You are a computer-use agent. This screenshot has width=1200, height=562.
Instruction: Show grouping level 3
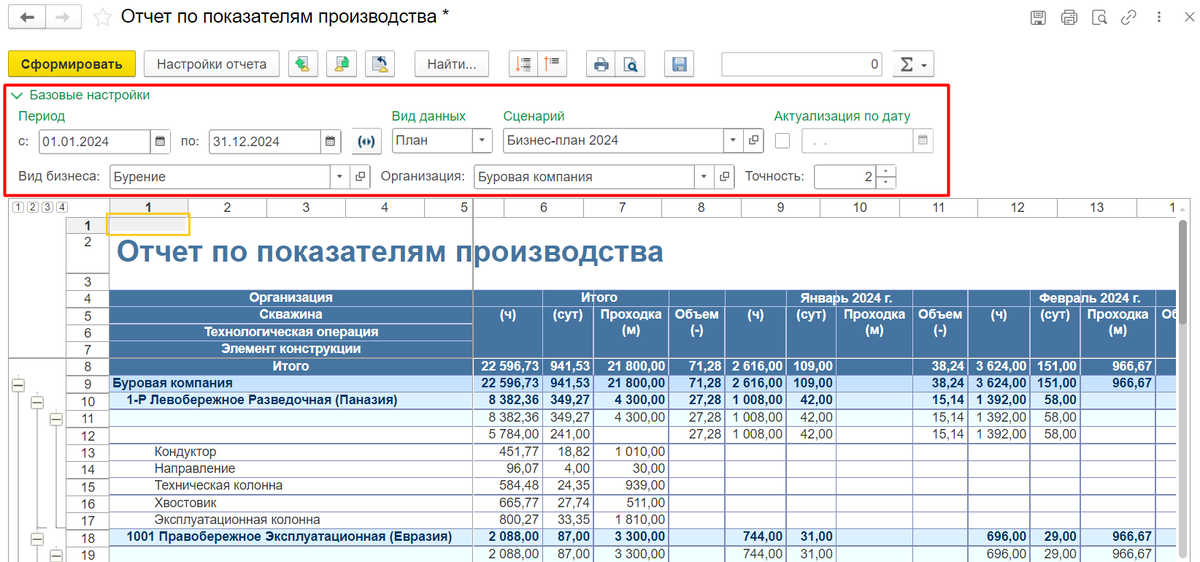(x=47, y=207)
